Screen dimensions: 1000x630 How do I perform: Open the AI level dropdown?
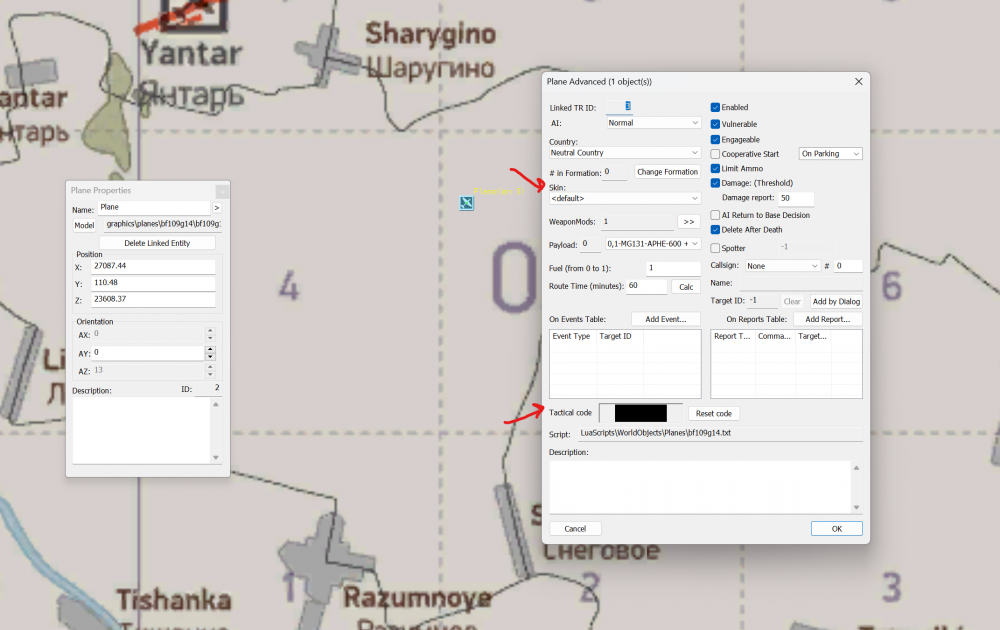pos(654,123)
